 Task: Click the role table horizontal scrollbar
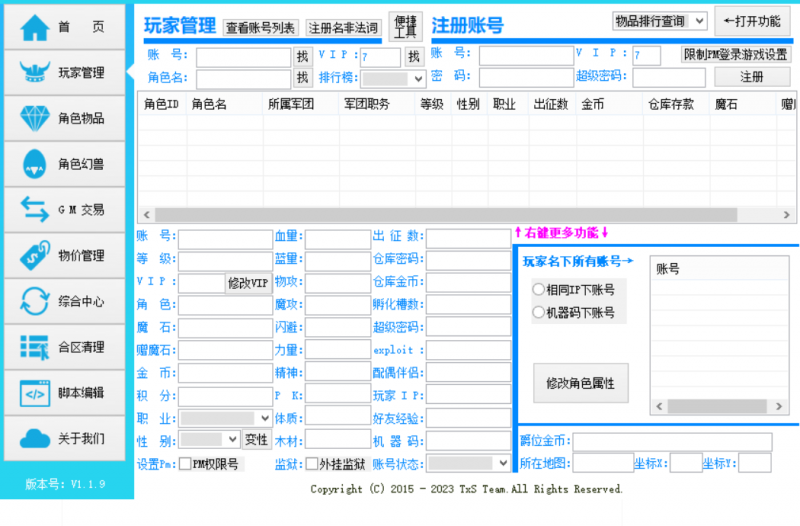coord(446,215)
